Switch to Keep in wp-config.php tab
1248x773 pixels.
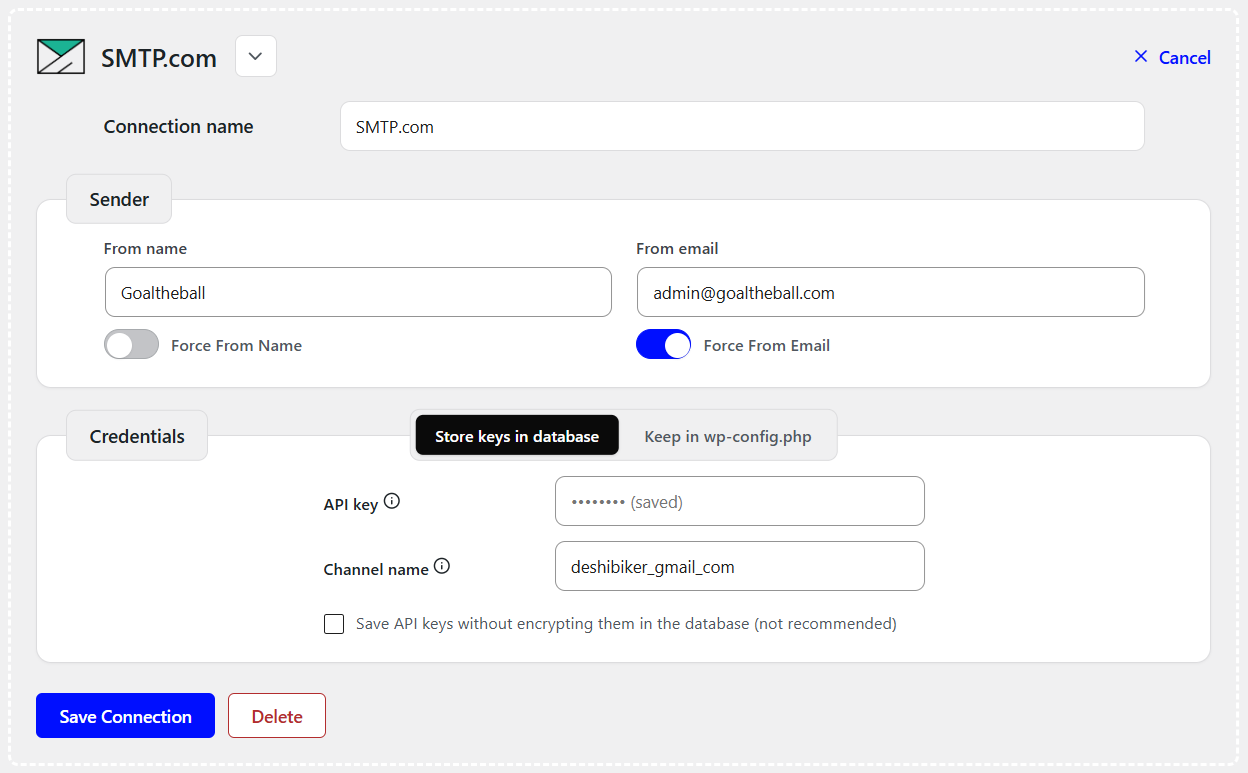click(x=728, y=436)
